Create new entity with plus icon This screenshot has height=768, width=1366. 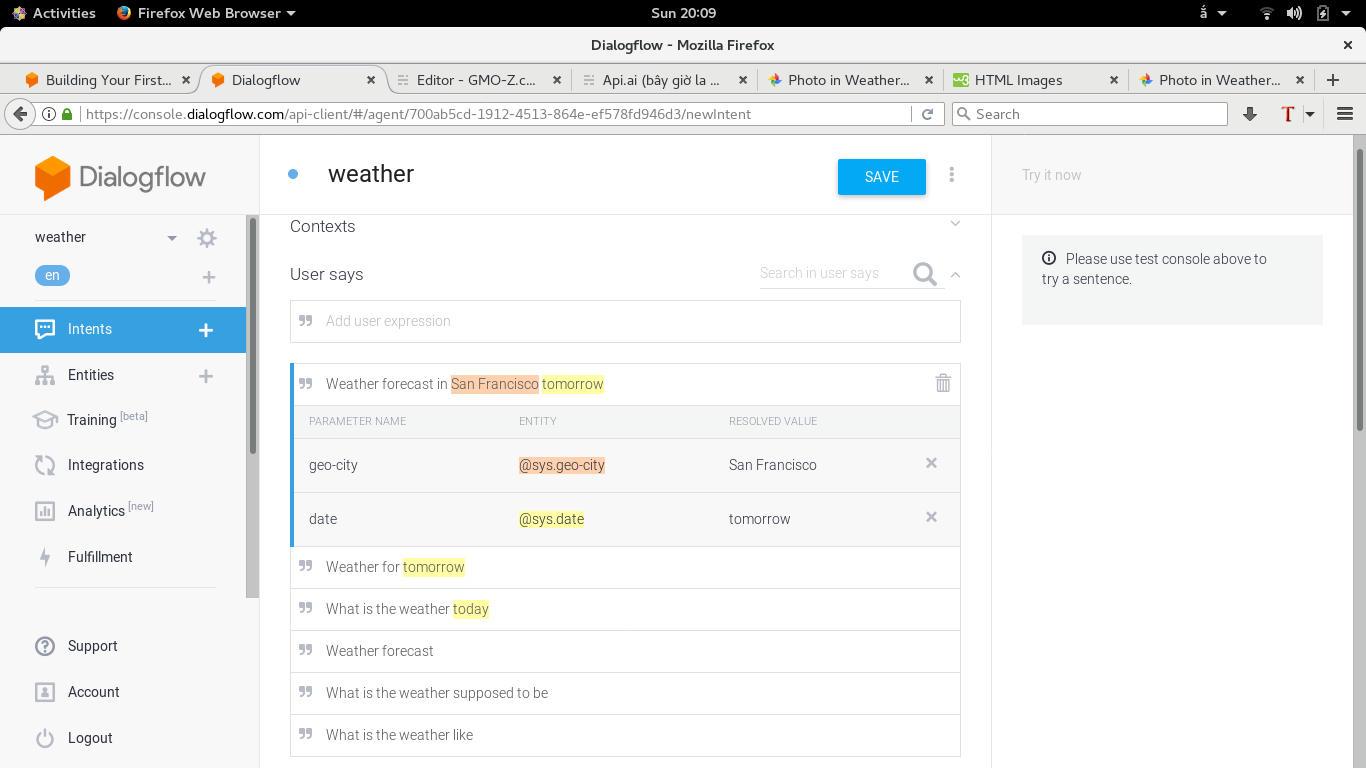206,376
